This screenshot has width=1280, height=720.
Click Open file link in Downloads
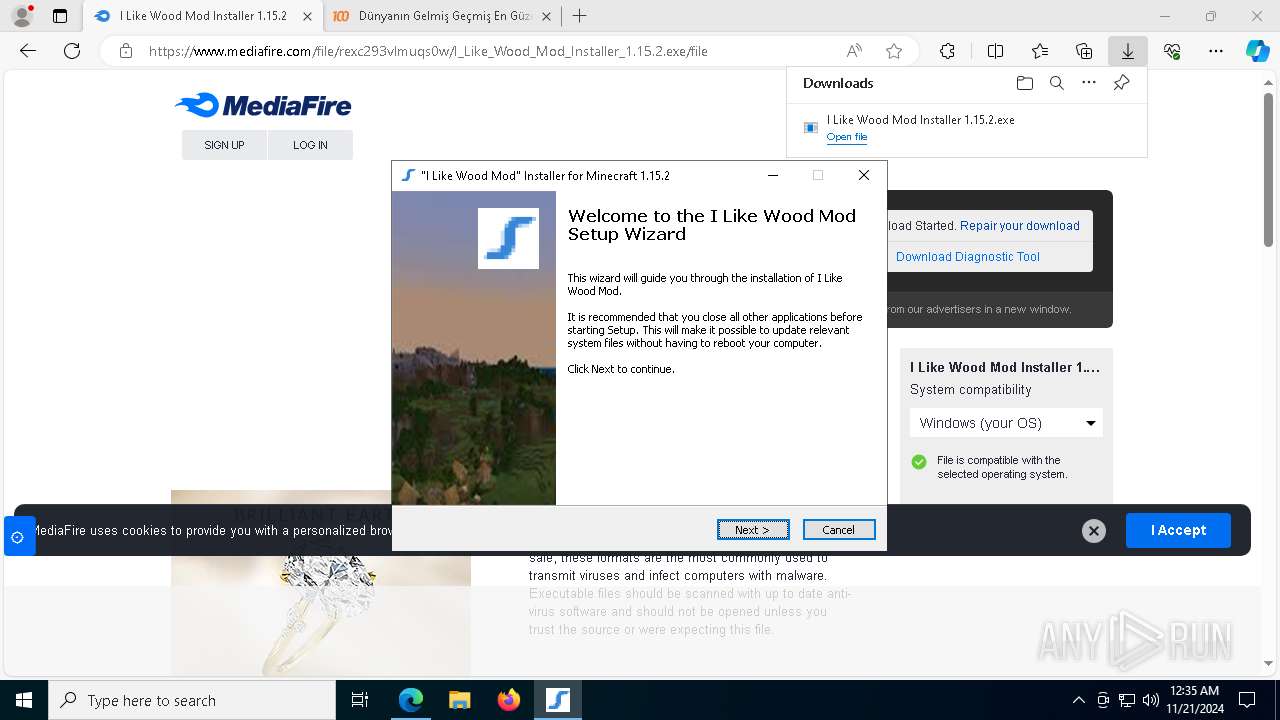847,137
